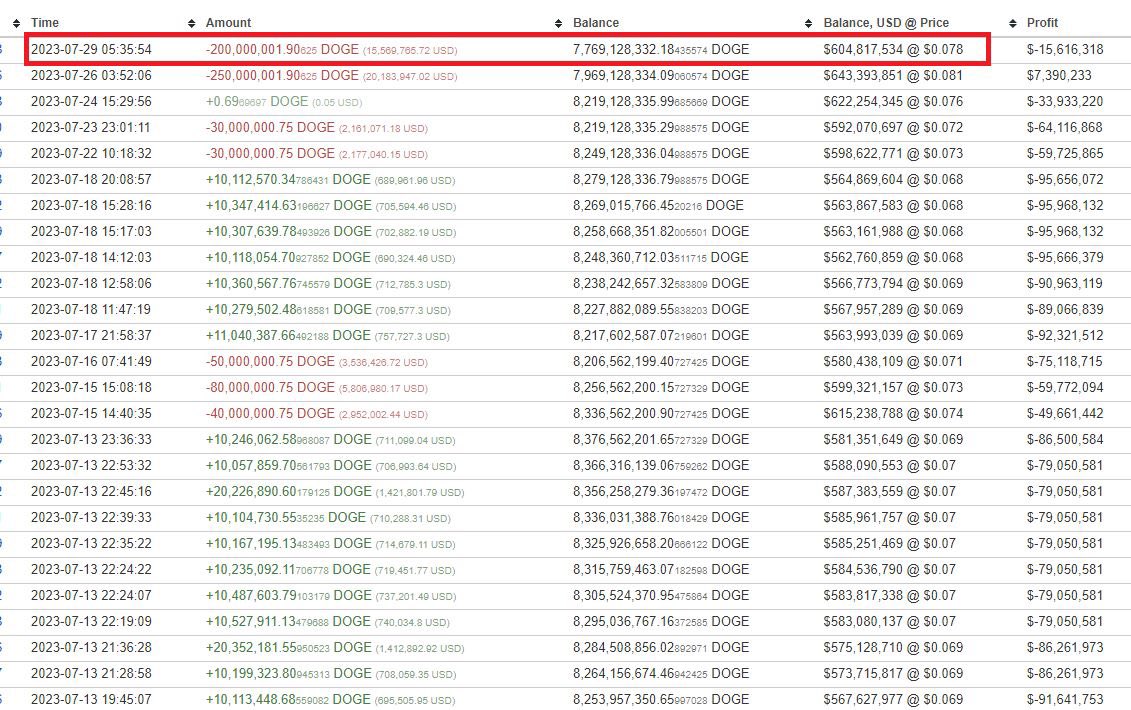Click the Balance, USD @ Price header
This screenshot has height=710, width=1131.
886,23
